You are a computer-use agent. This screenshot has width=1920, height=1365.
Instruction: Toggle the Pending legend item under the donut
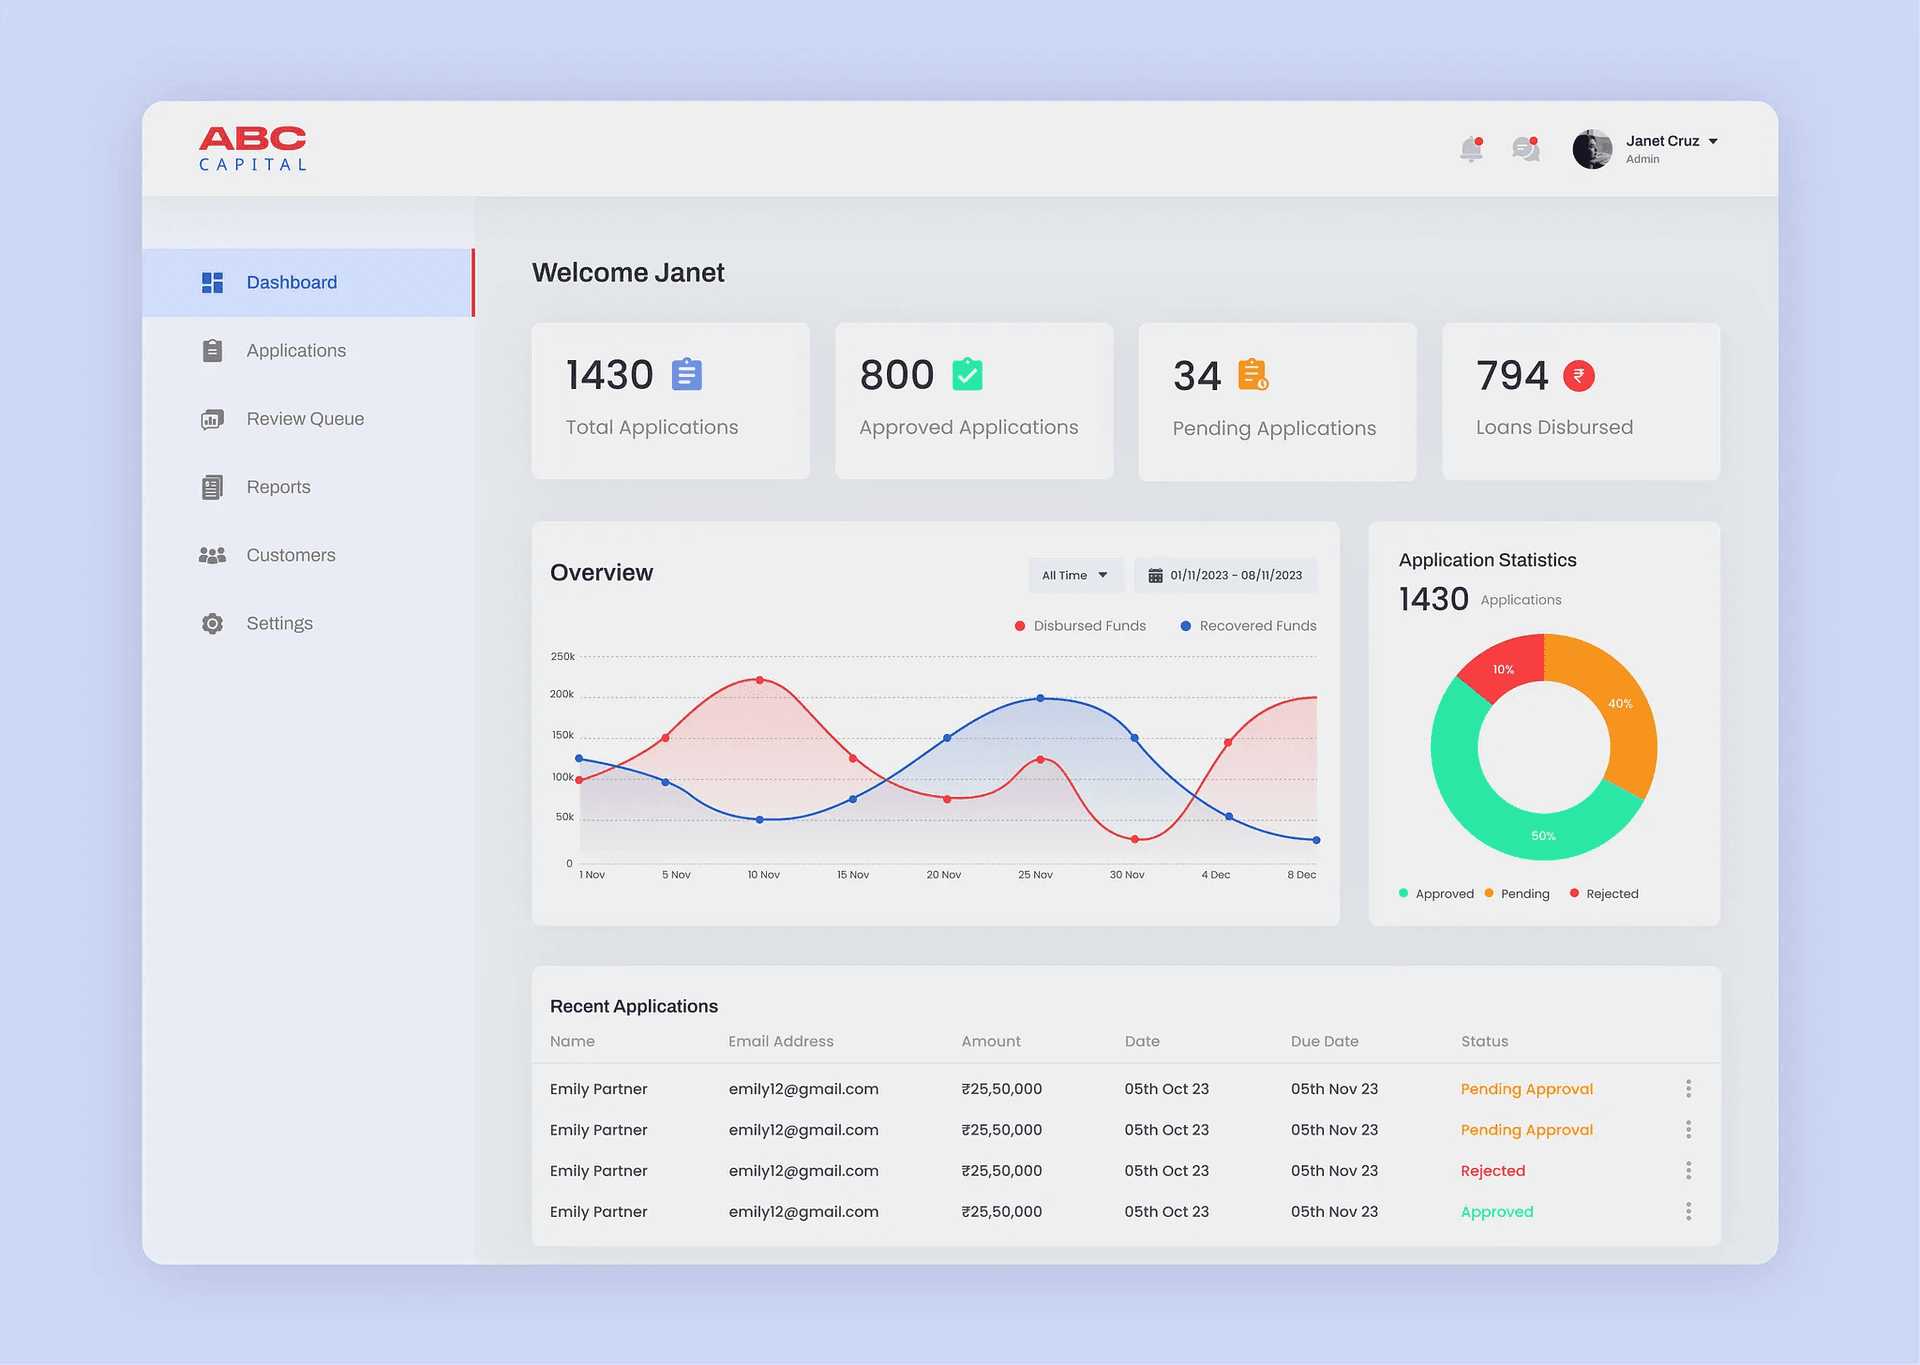click(1517, 894)
